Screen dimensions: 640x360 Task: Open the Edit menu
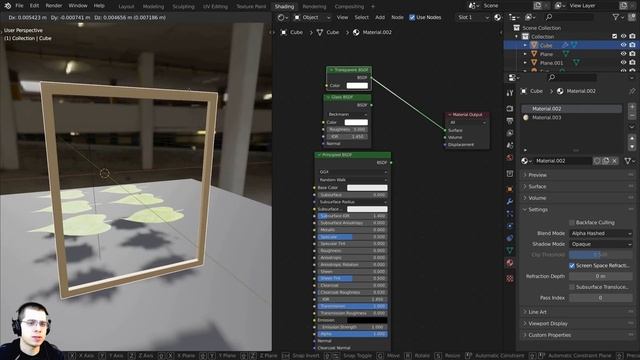[x=34, y=6]
